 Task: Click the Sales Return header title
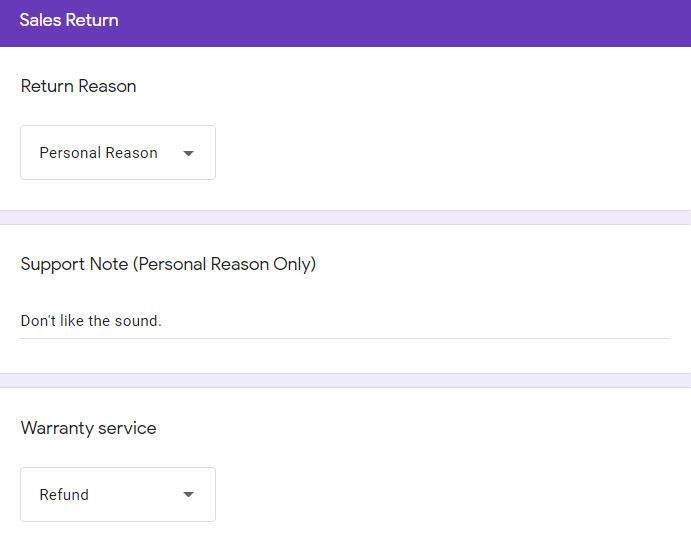tap(69, 20)
